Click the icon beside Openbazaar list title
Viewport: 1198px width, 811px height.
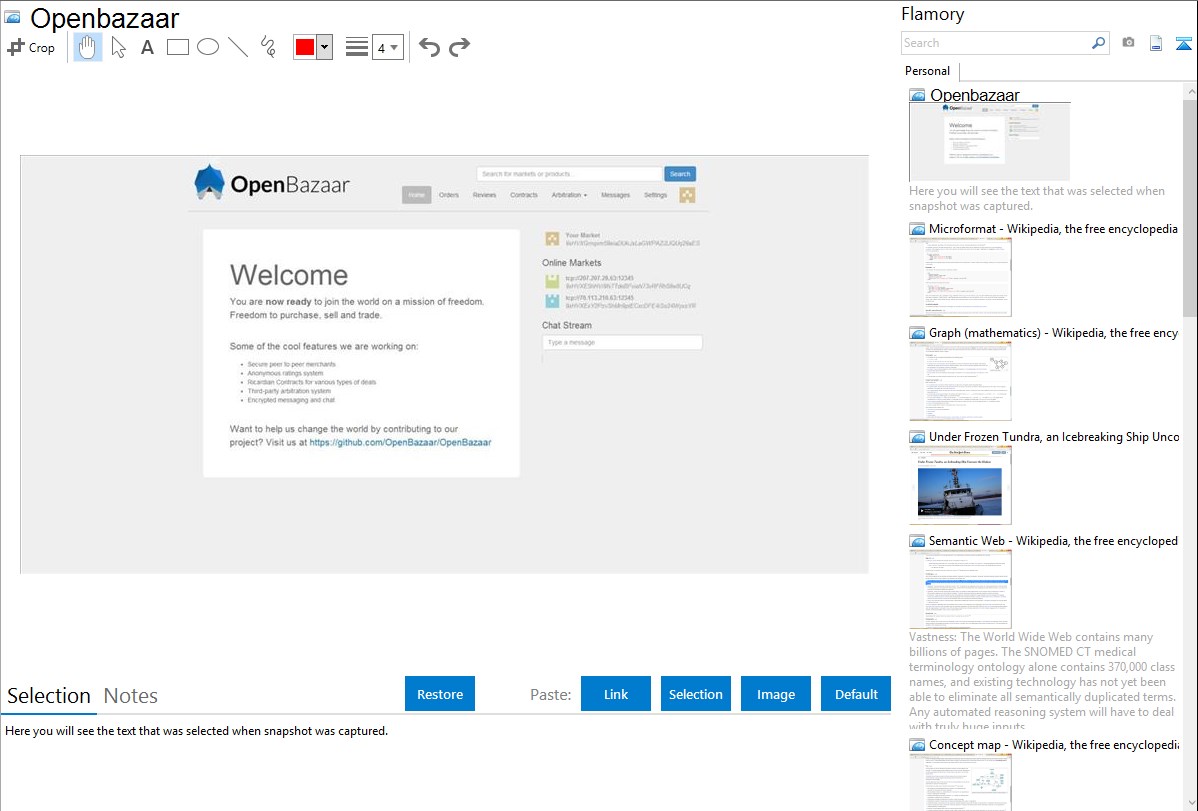pyautogui.click(x=917, y=96)
